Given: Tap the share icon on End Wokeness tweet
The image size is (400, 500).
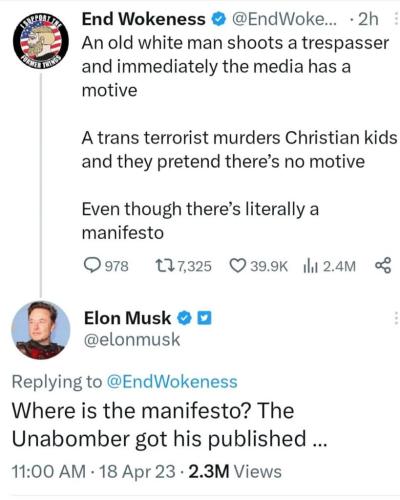Looking at the screenshot, I should coord(383,266).
